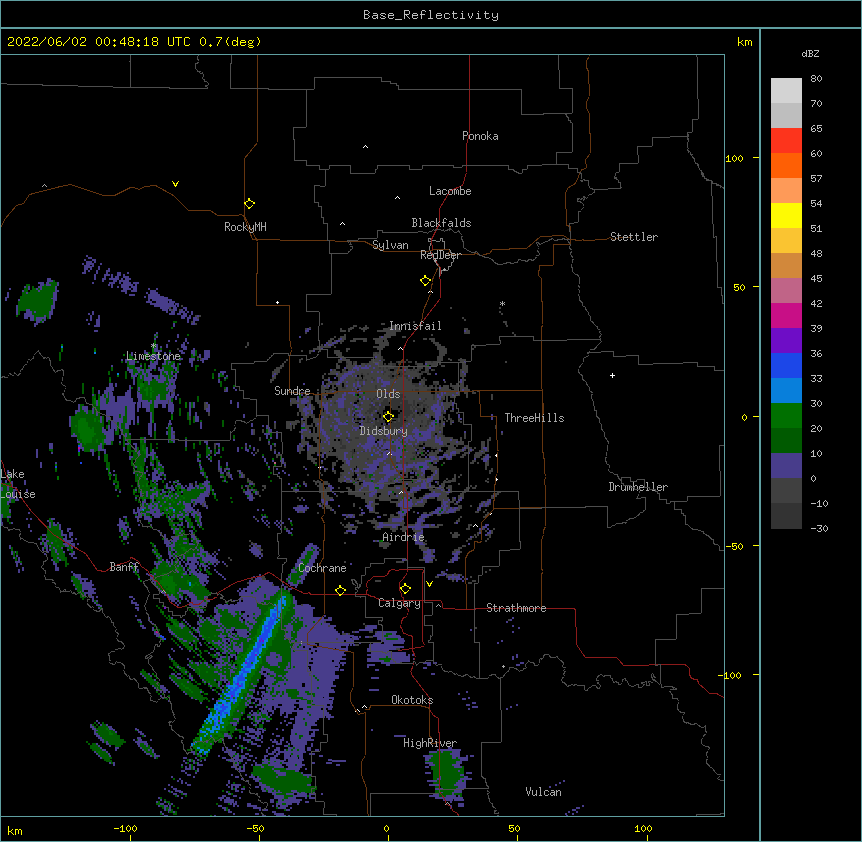This screenshot has width=862, height=842.
Task: Click the Innisfail city label
Action: 415,326
